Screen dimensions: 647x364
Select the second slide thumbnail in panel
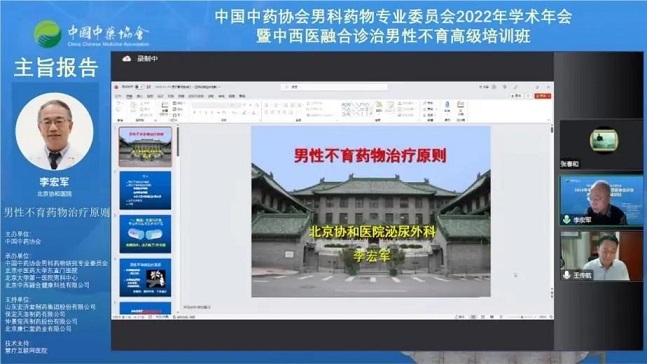coord(145,191)
